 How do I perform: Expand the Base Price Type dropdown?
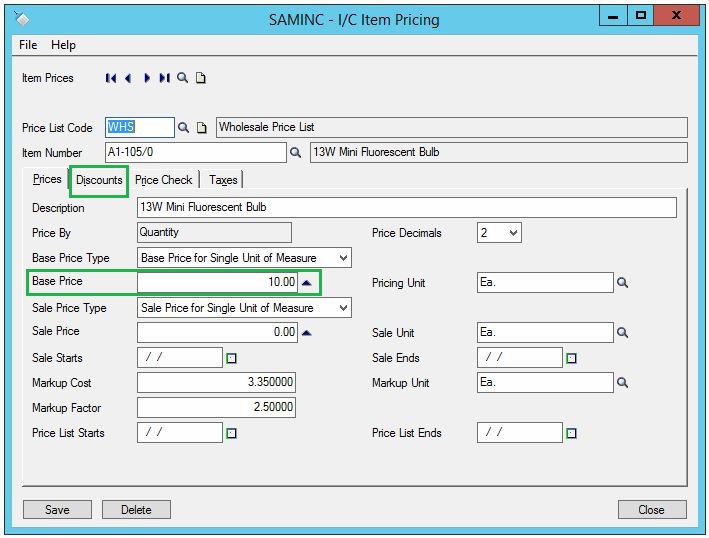343,258
